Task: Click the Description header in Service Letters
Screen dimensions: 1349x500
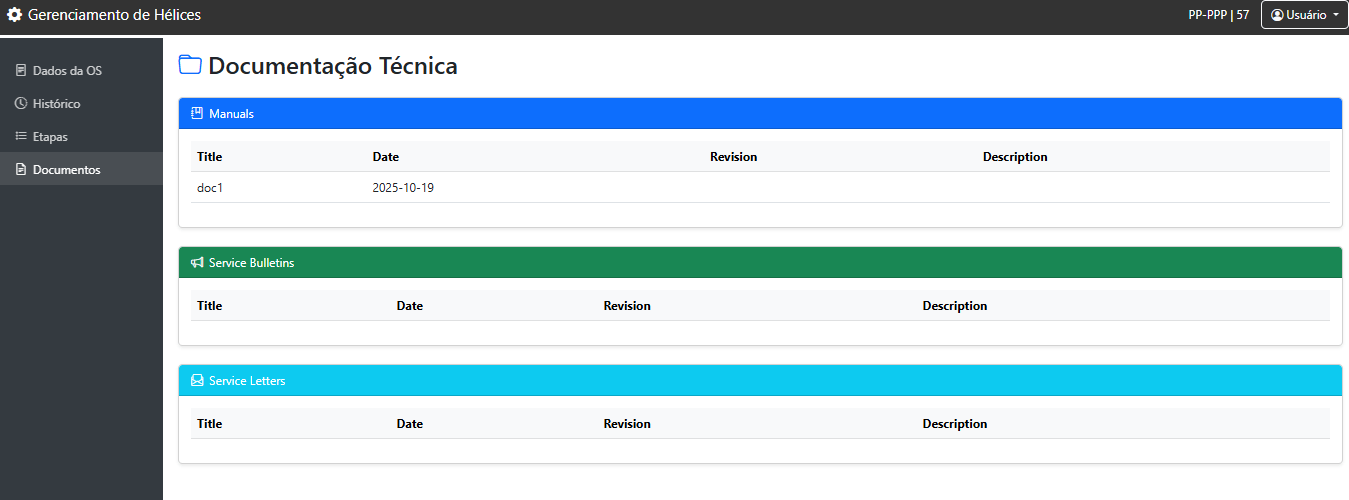Action: [x=955, y=424]
